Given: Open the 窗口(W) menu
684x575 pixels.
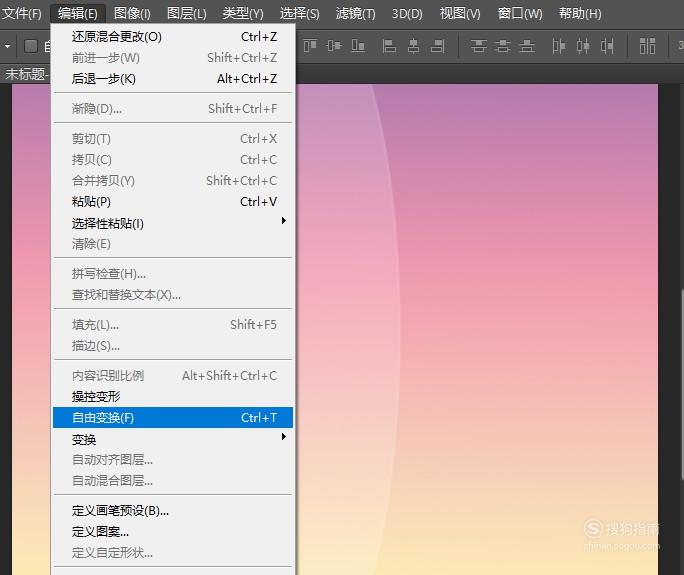Looking at the screenshot, I should [520, 14].
